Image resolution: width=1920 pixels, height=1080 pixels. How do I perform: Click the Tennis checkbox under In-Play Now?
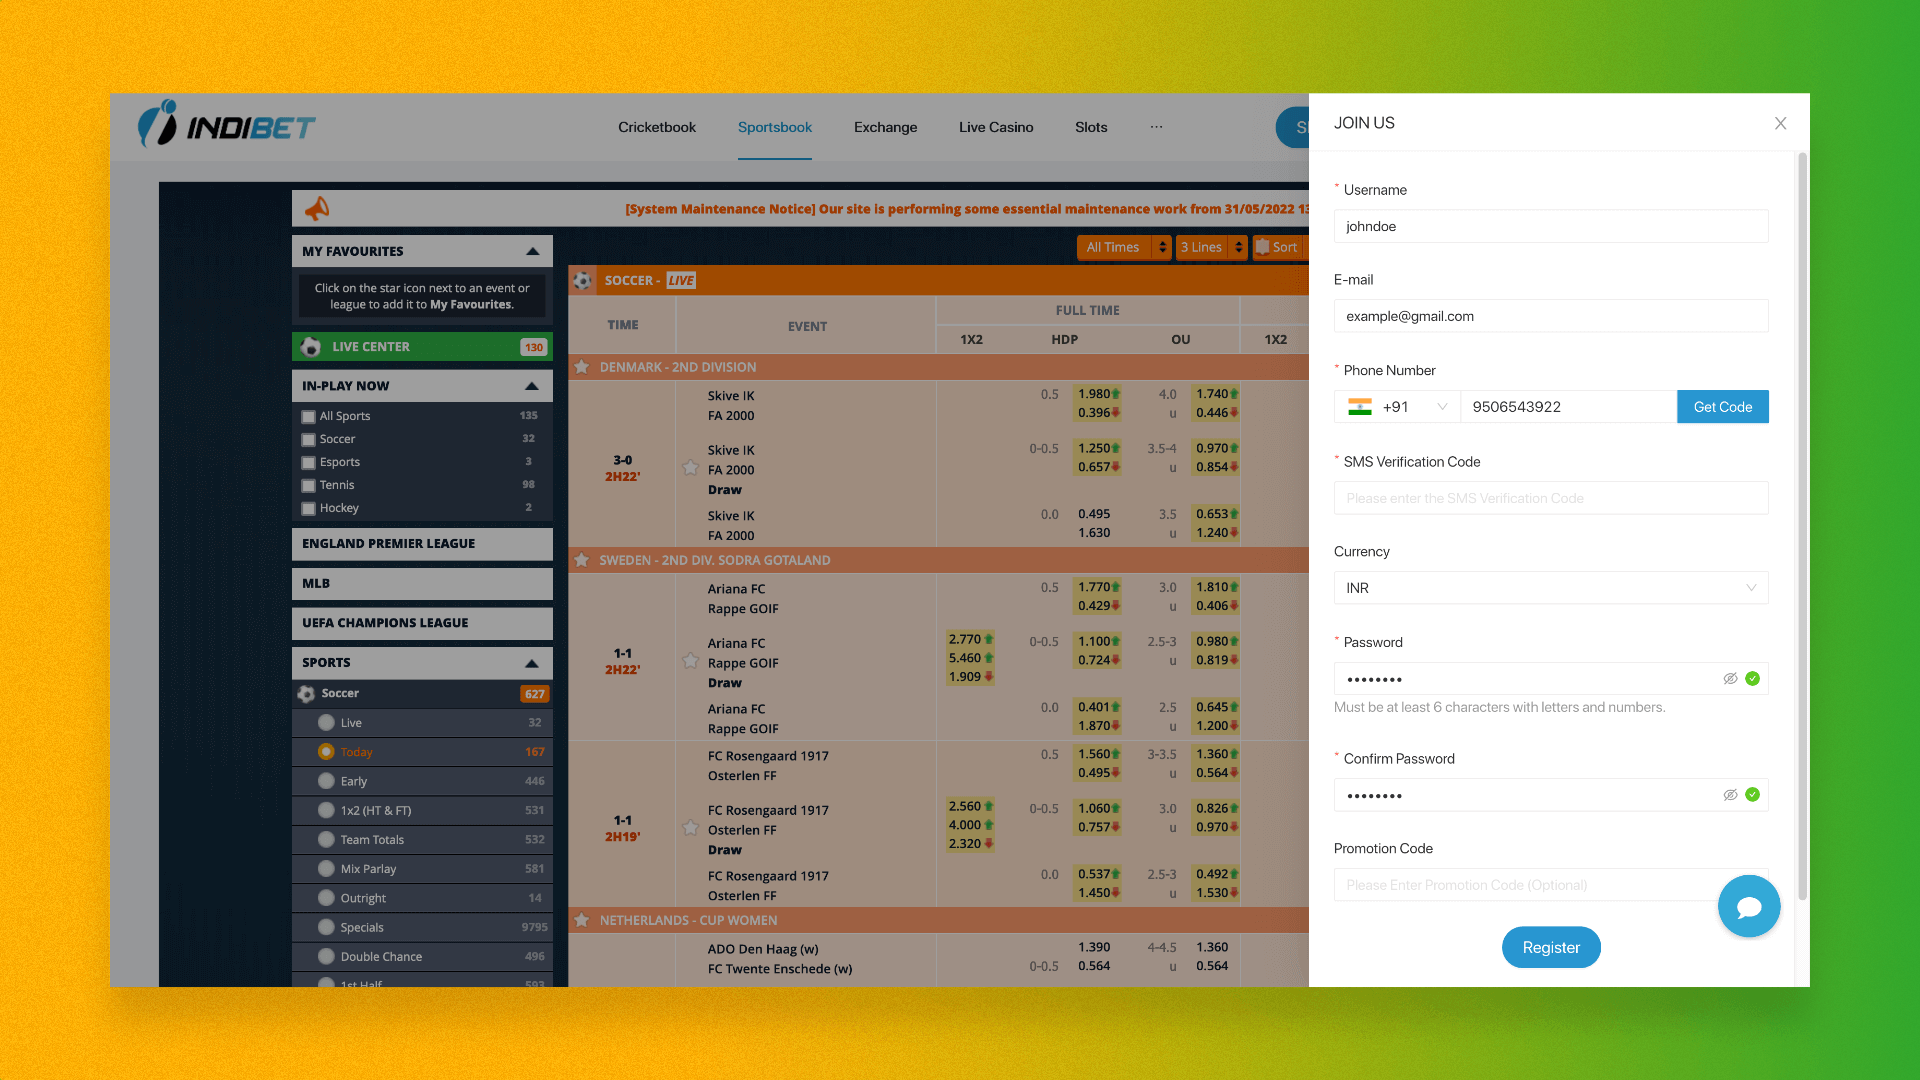point(309,484)
